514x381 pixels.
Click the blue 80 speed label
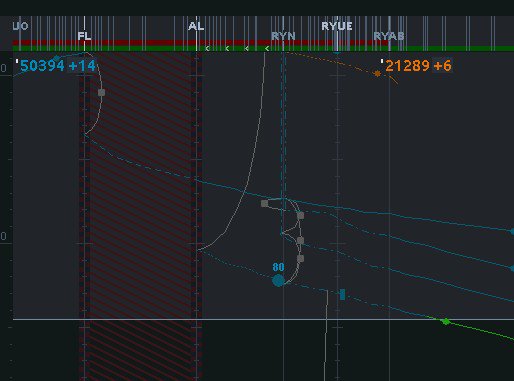point(278,267)
